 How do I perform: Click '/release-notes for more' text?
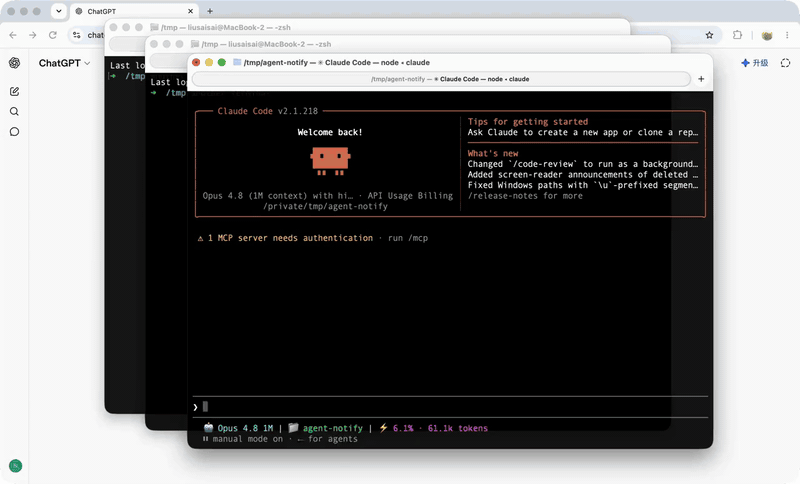click(525, 196)
